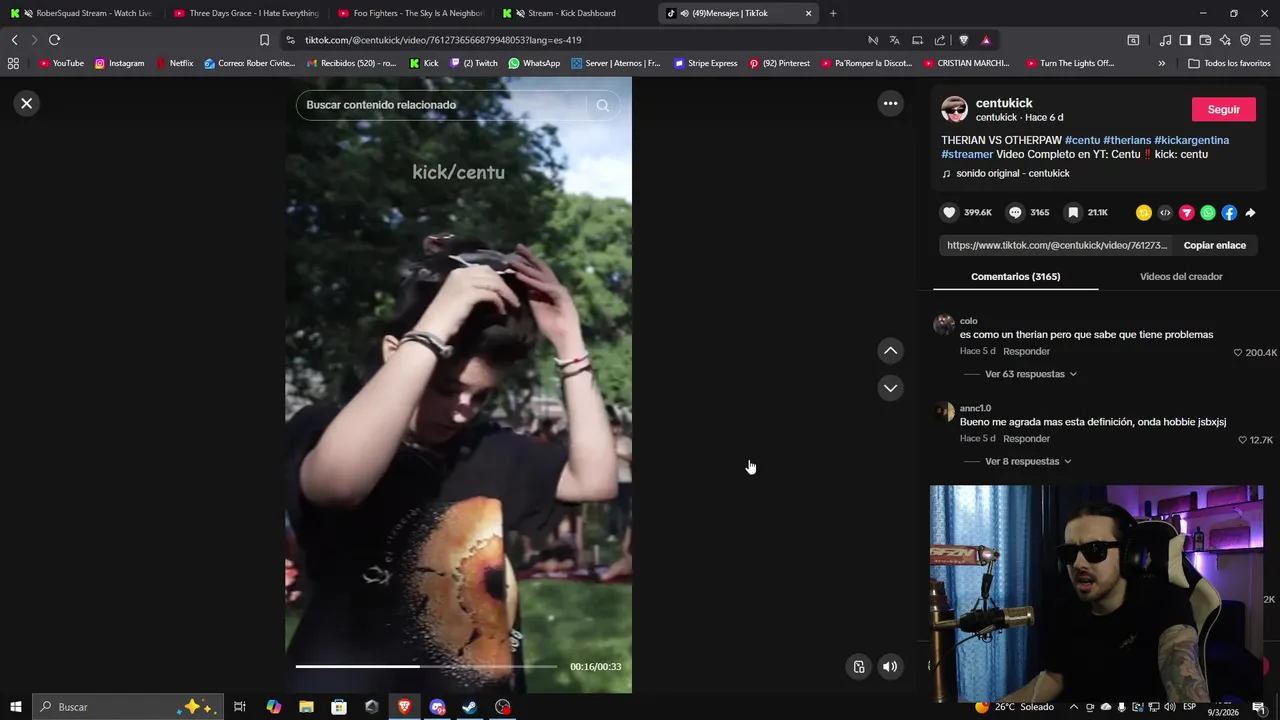Open Brave Wallet icon
Image resolution: width=1280 pixels, height=720 pixels.
pyautogui.click(x=1205, y=40)
